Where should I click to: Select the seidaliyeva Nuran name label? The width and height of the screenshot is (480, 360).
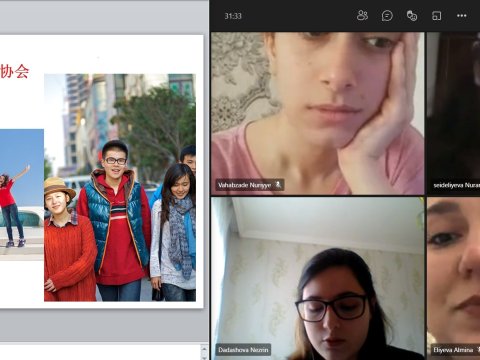[x=456, y=185]
